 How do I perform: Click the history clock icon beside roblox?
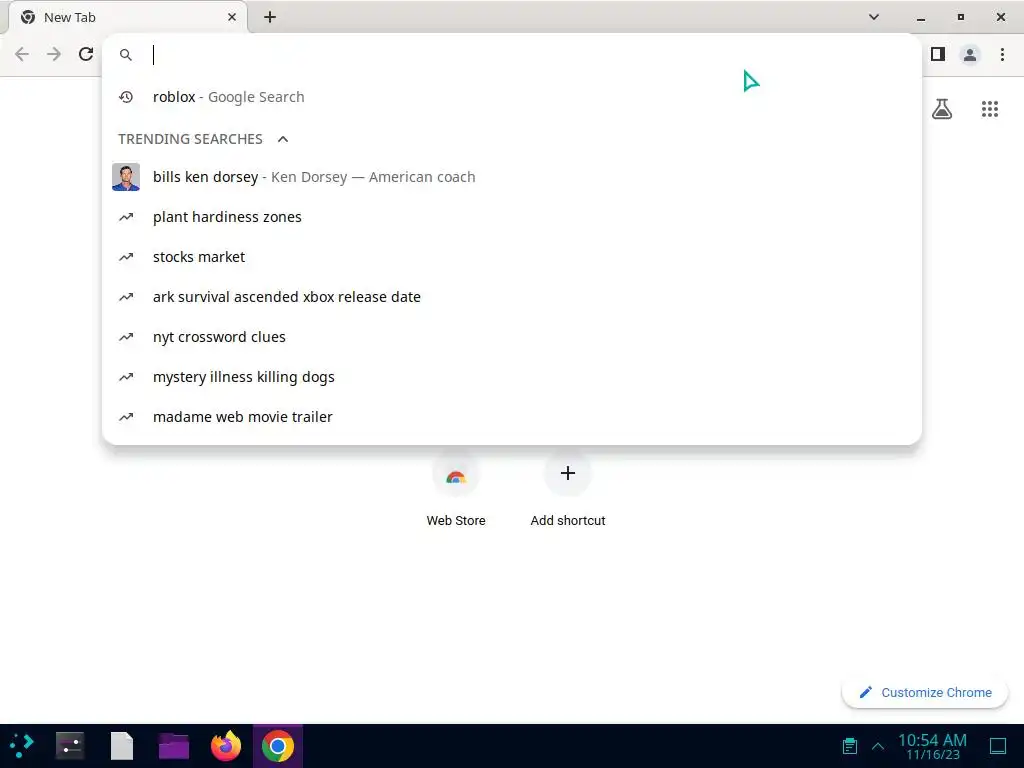[126, 97]
